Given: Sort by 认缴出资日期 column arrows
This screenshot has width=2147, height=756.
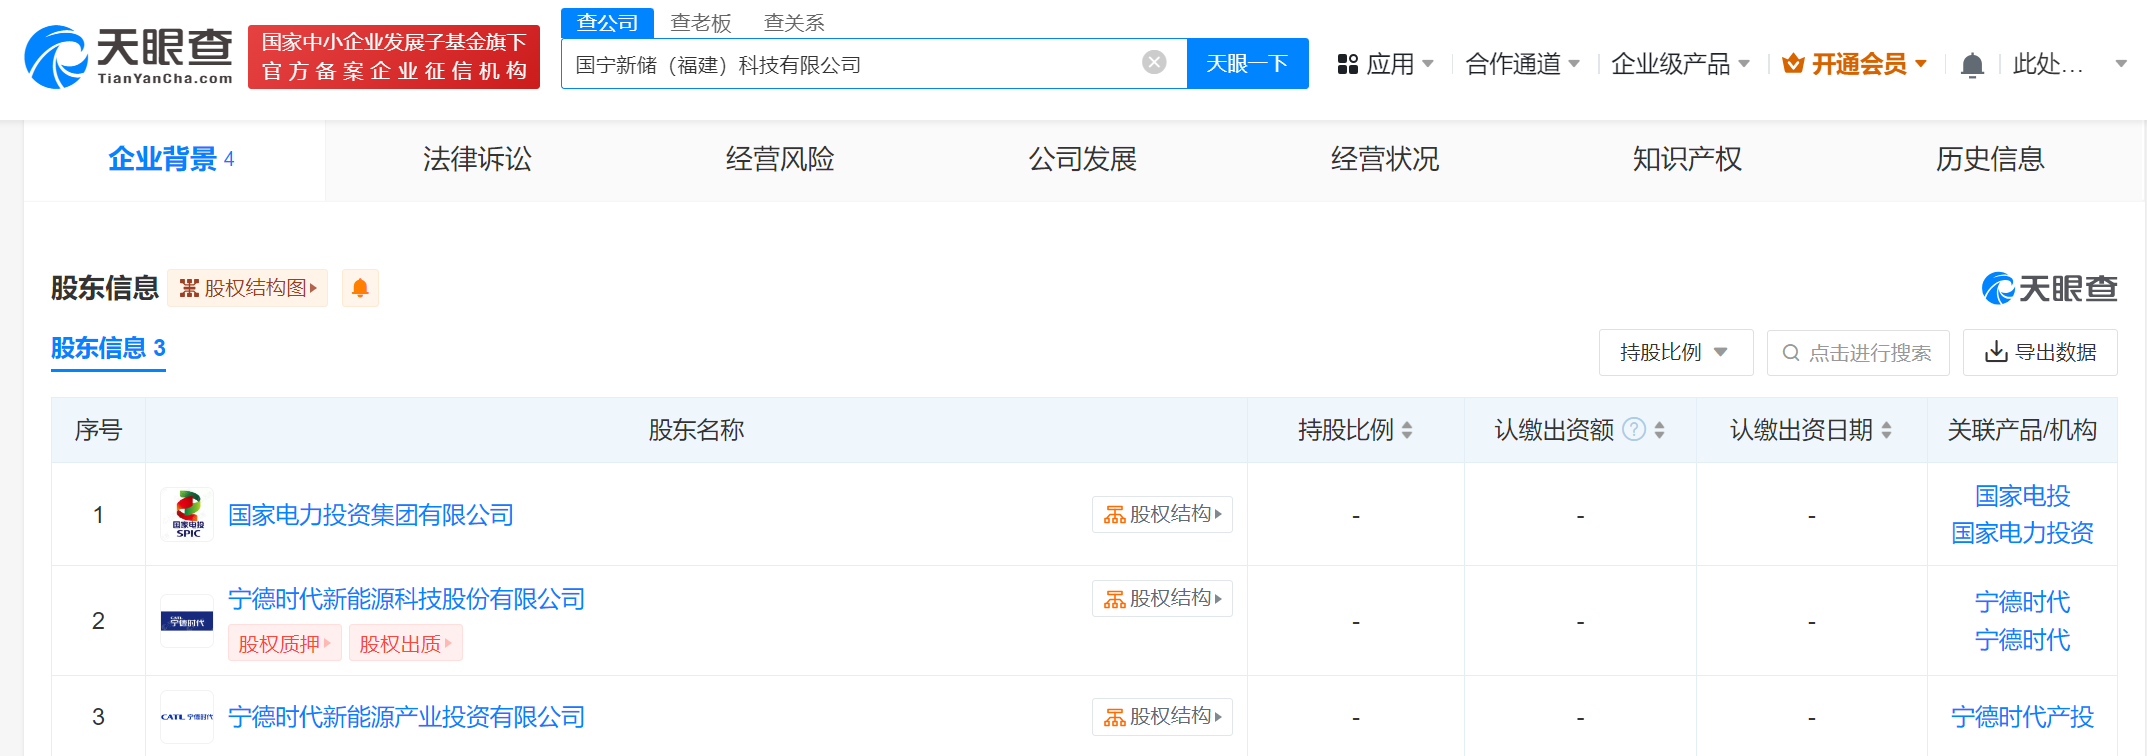Looking at the screenshot, I should tap(1886, 430).
